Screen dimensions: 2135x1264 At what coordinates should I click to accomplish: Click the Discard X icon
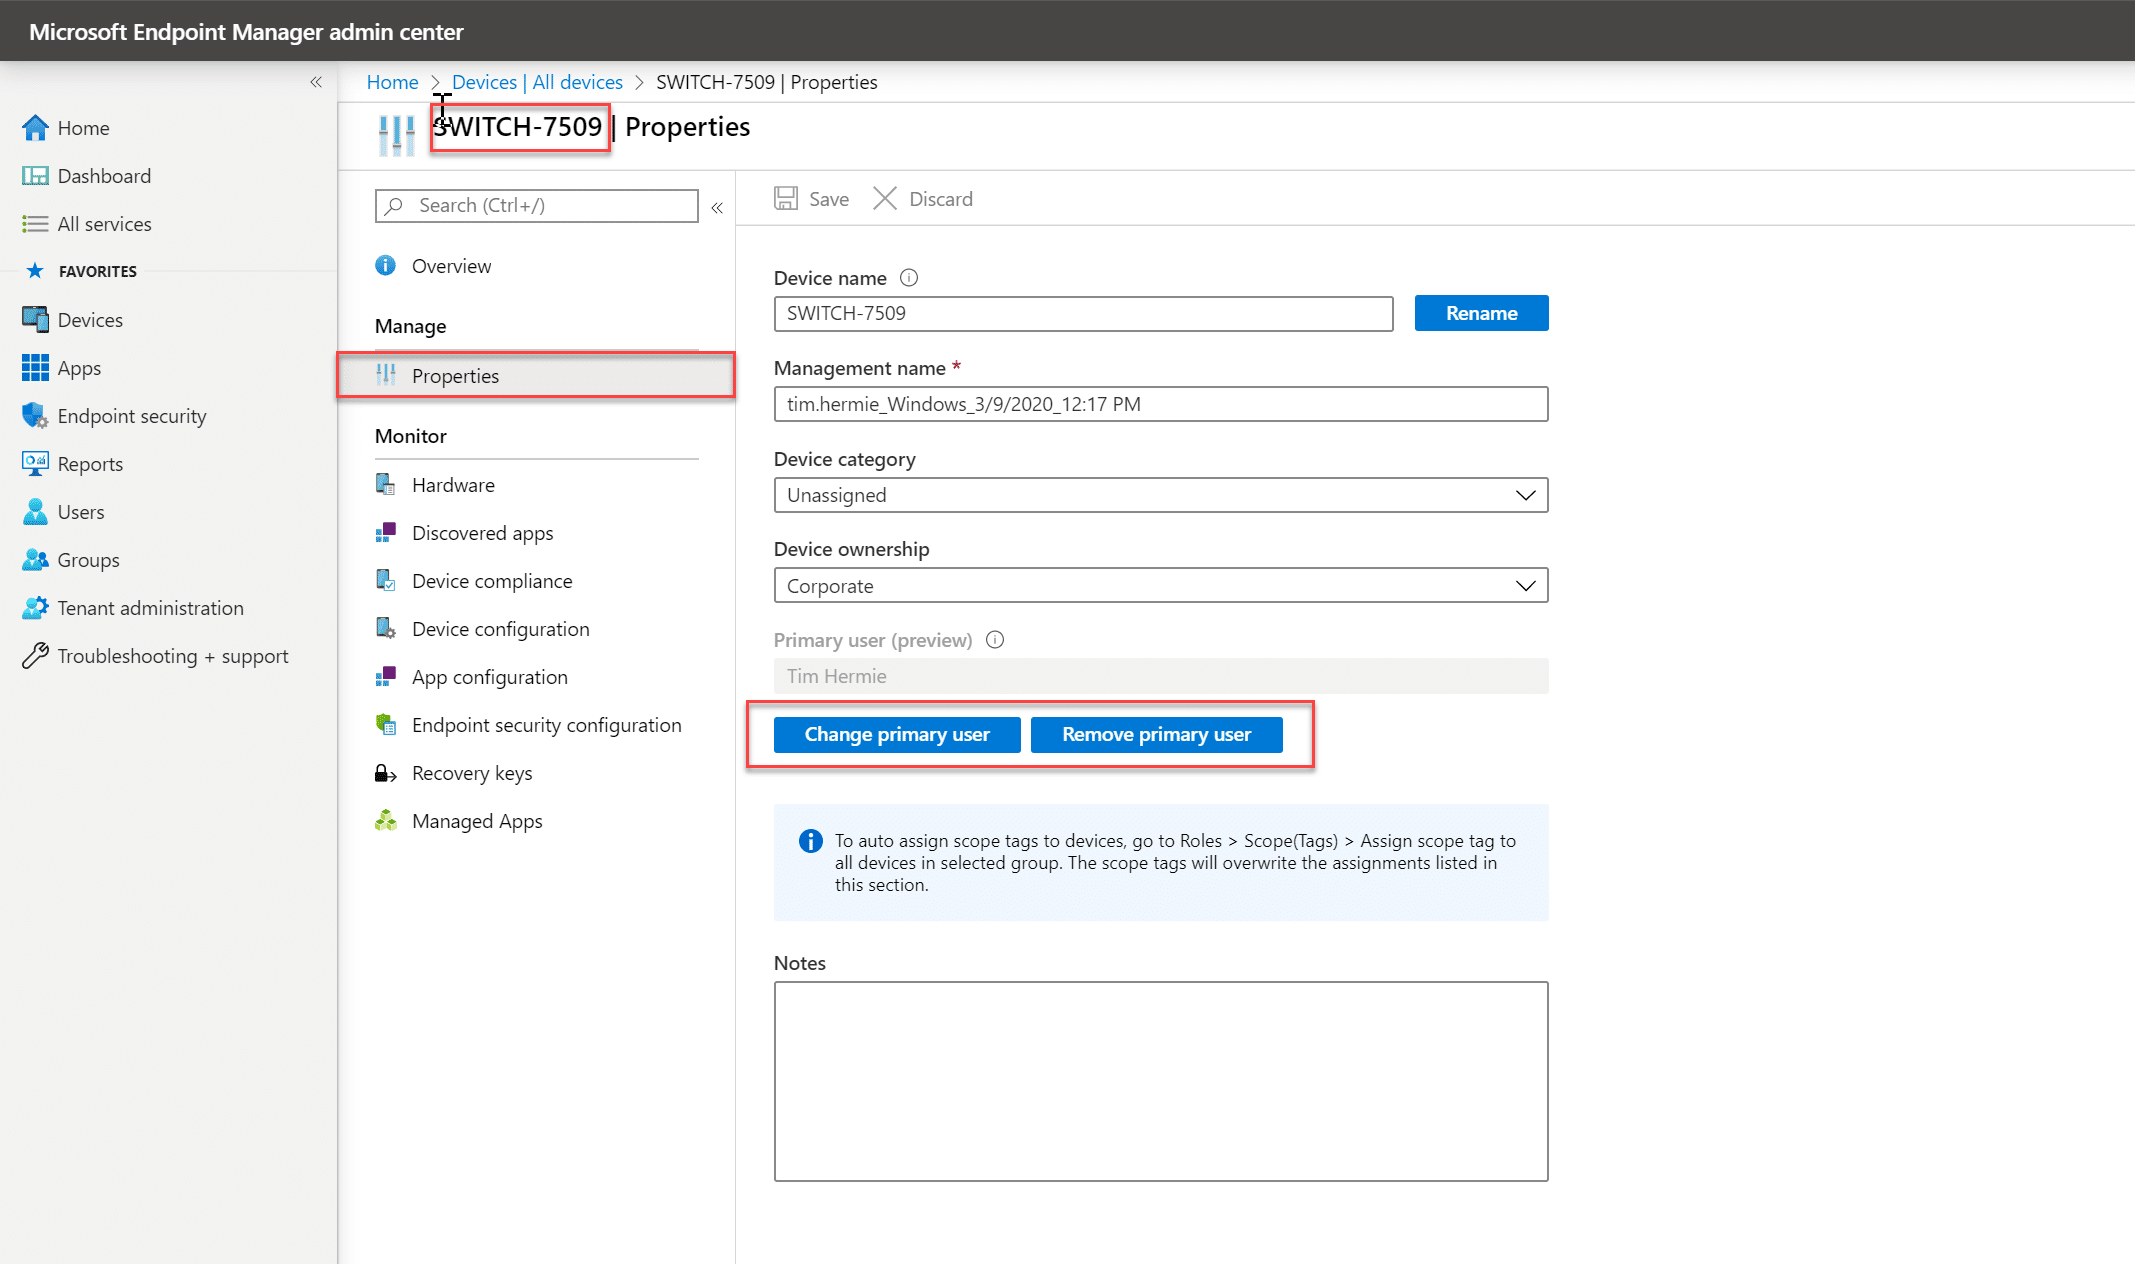click(x=885, y=198)
